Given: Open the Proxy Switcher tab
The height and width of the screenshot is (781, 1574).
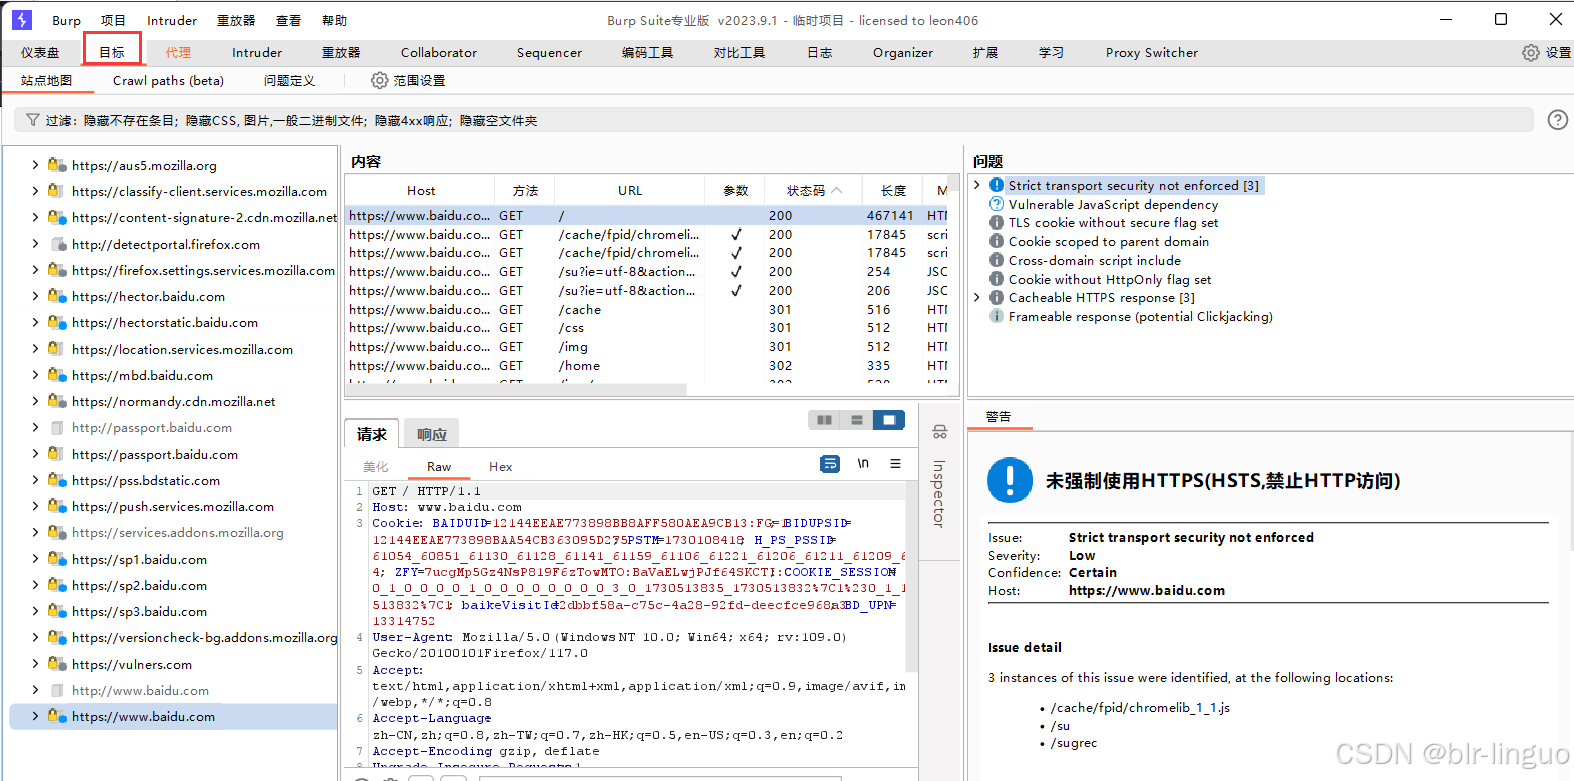Looking at the screenshot, I should point(1152,53).
